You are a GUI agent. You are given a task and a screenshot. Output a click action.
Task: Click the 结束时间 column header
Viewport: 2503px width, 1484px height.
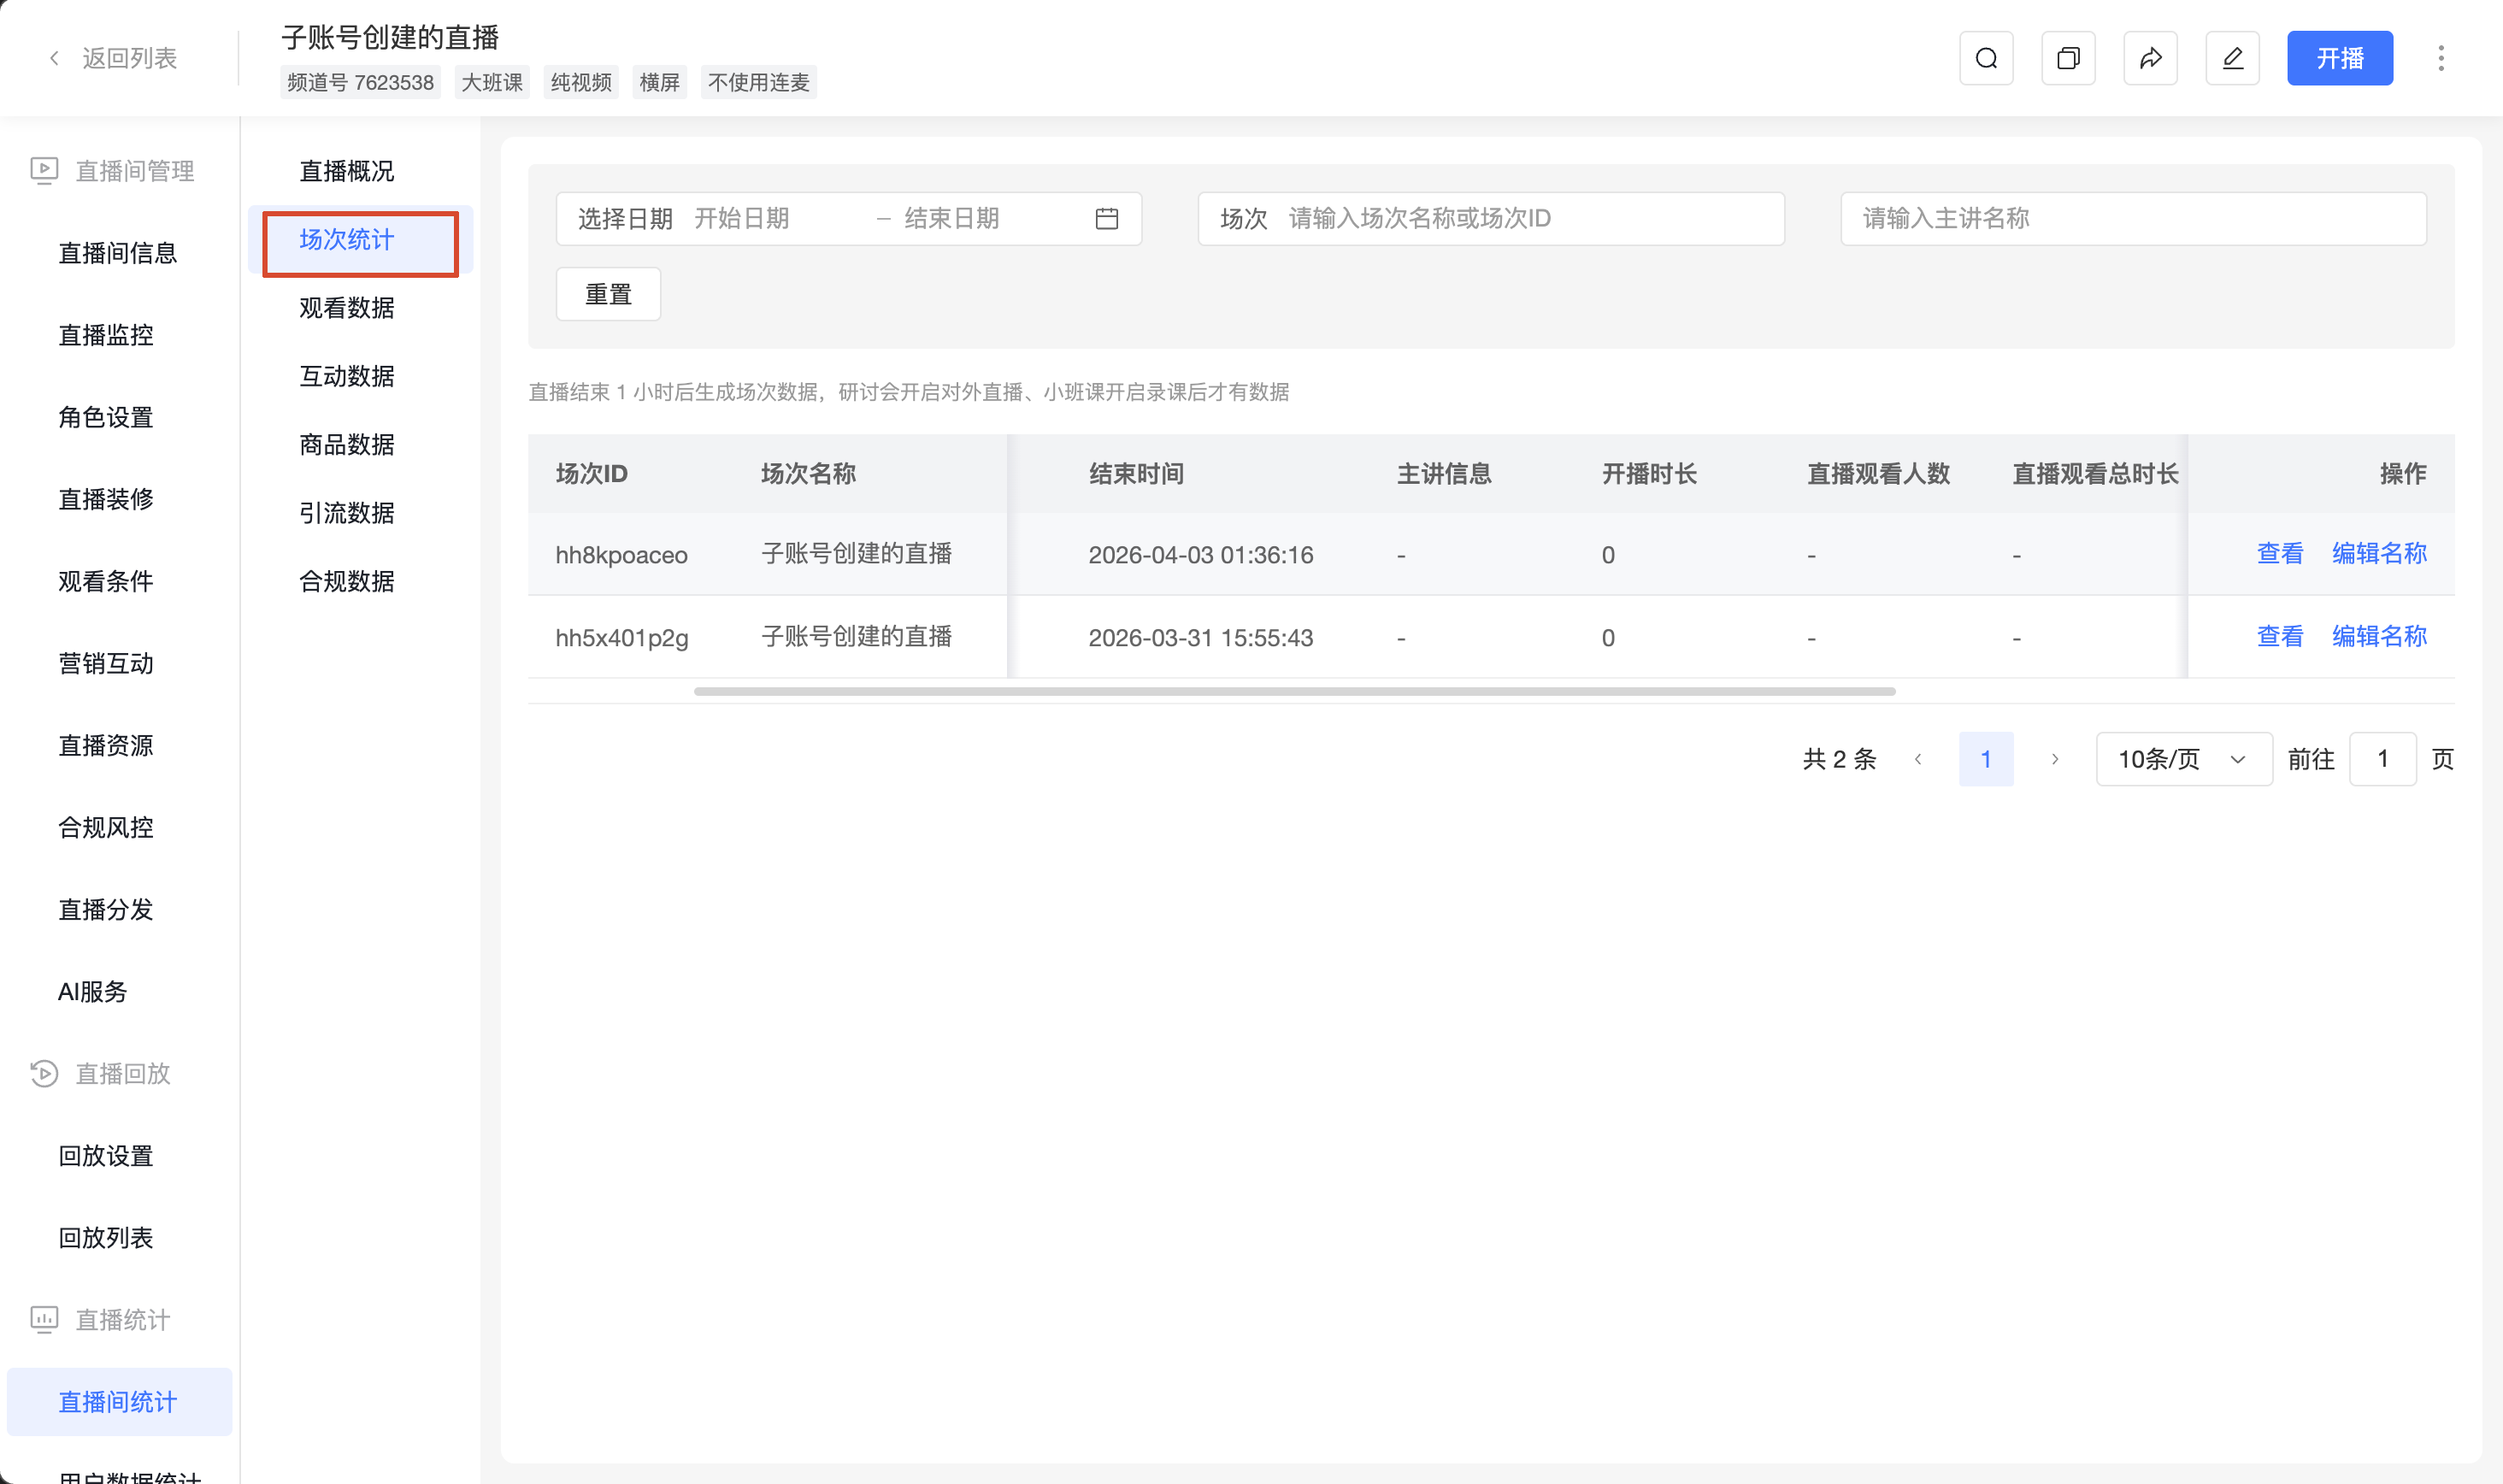pyautogui.click(x=1136, y=473)
